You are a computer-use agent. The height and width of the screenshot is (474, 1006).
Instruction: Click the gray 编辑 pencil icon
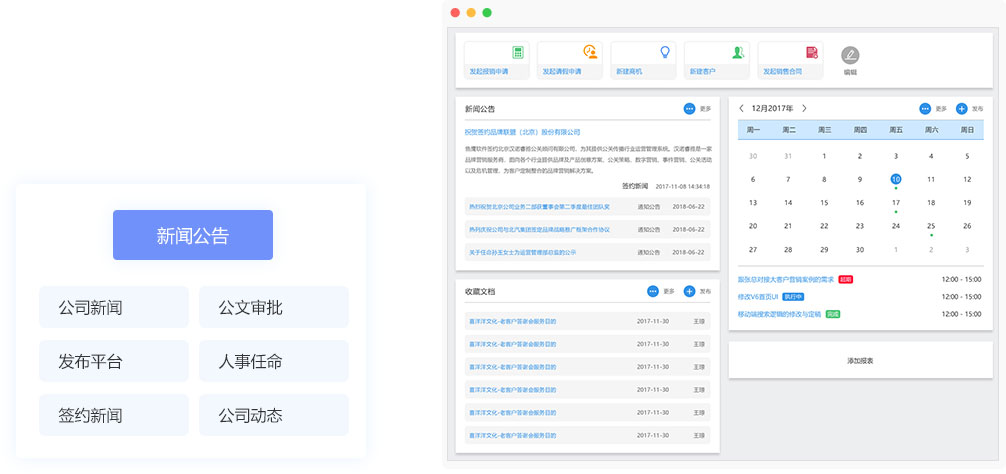coord(850,55)
